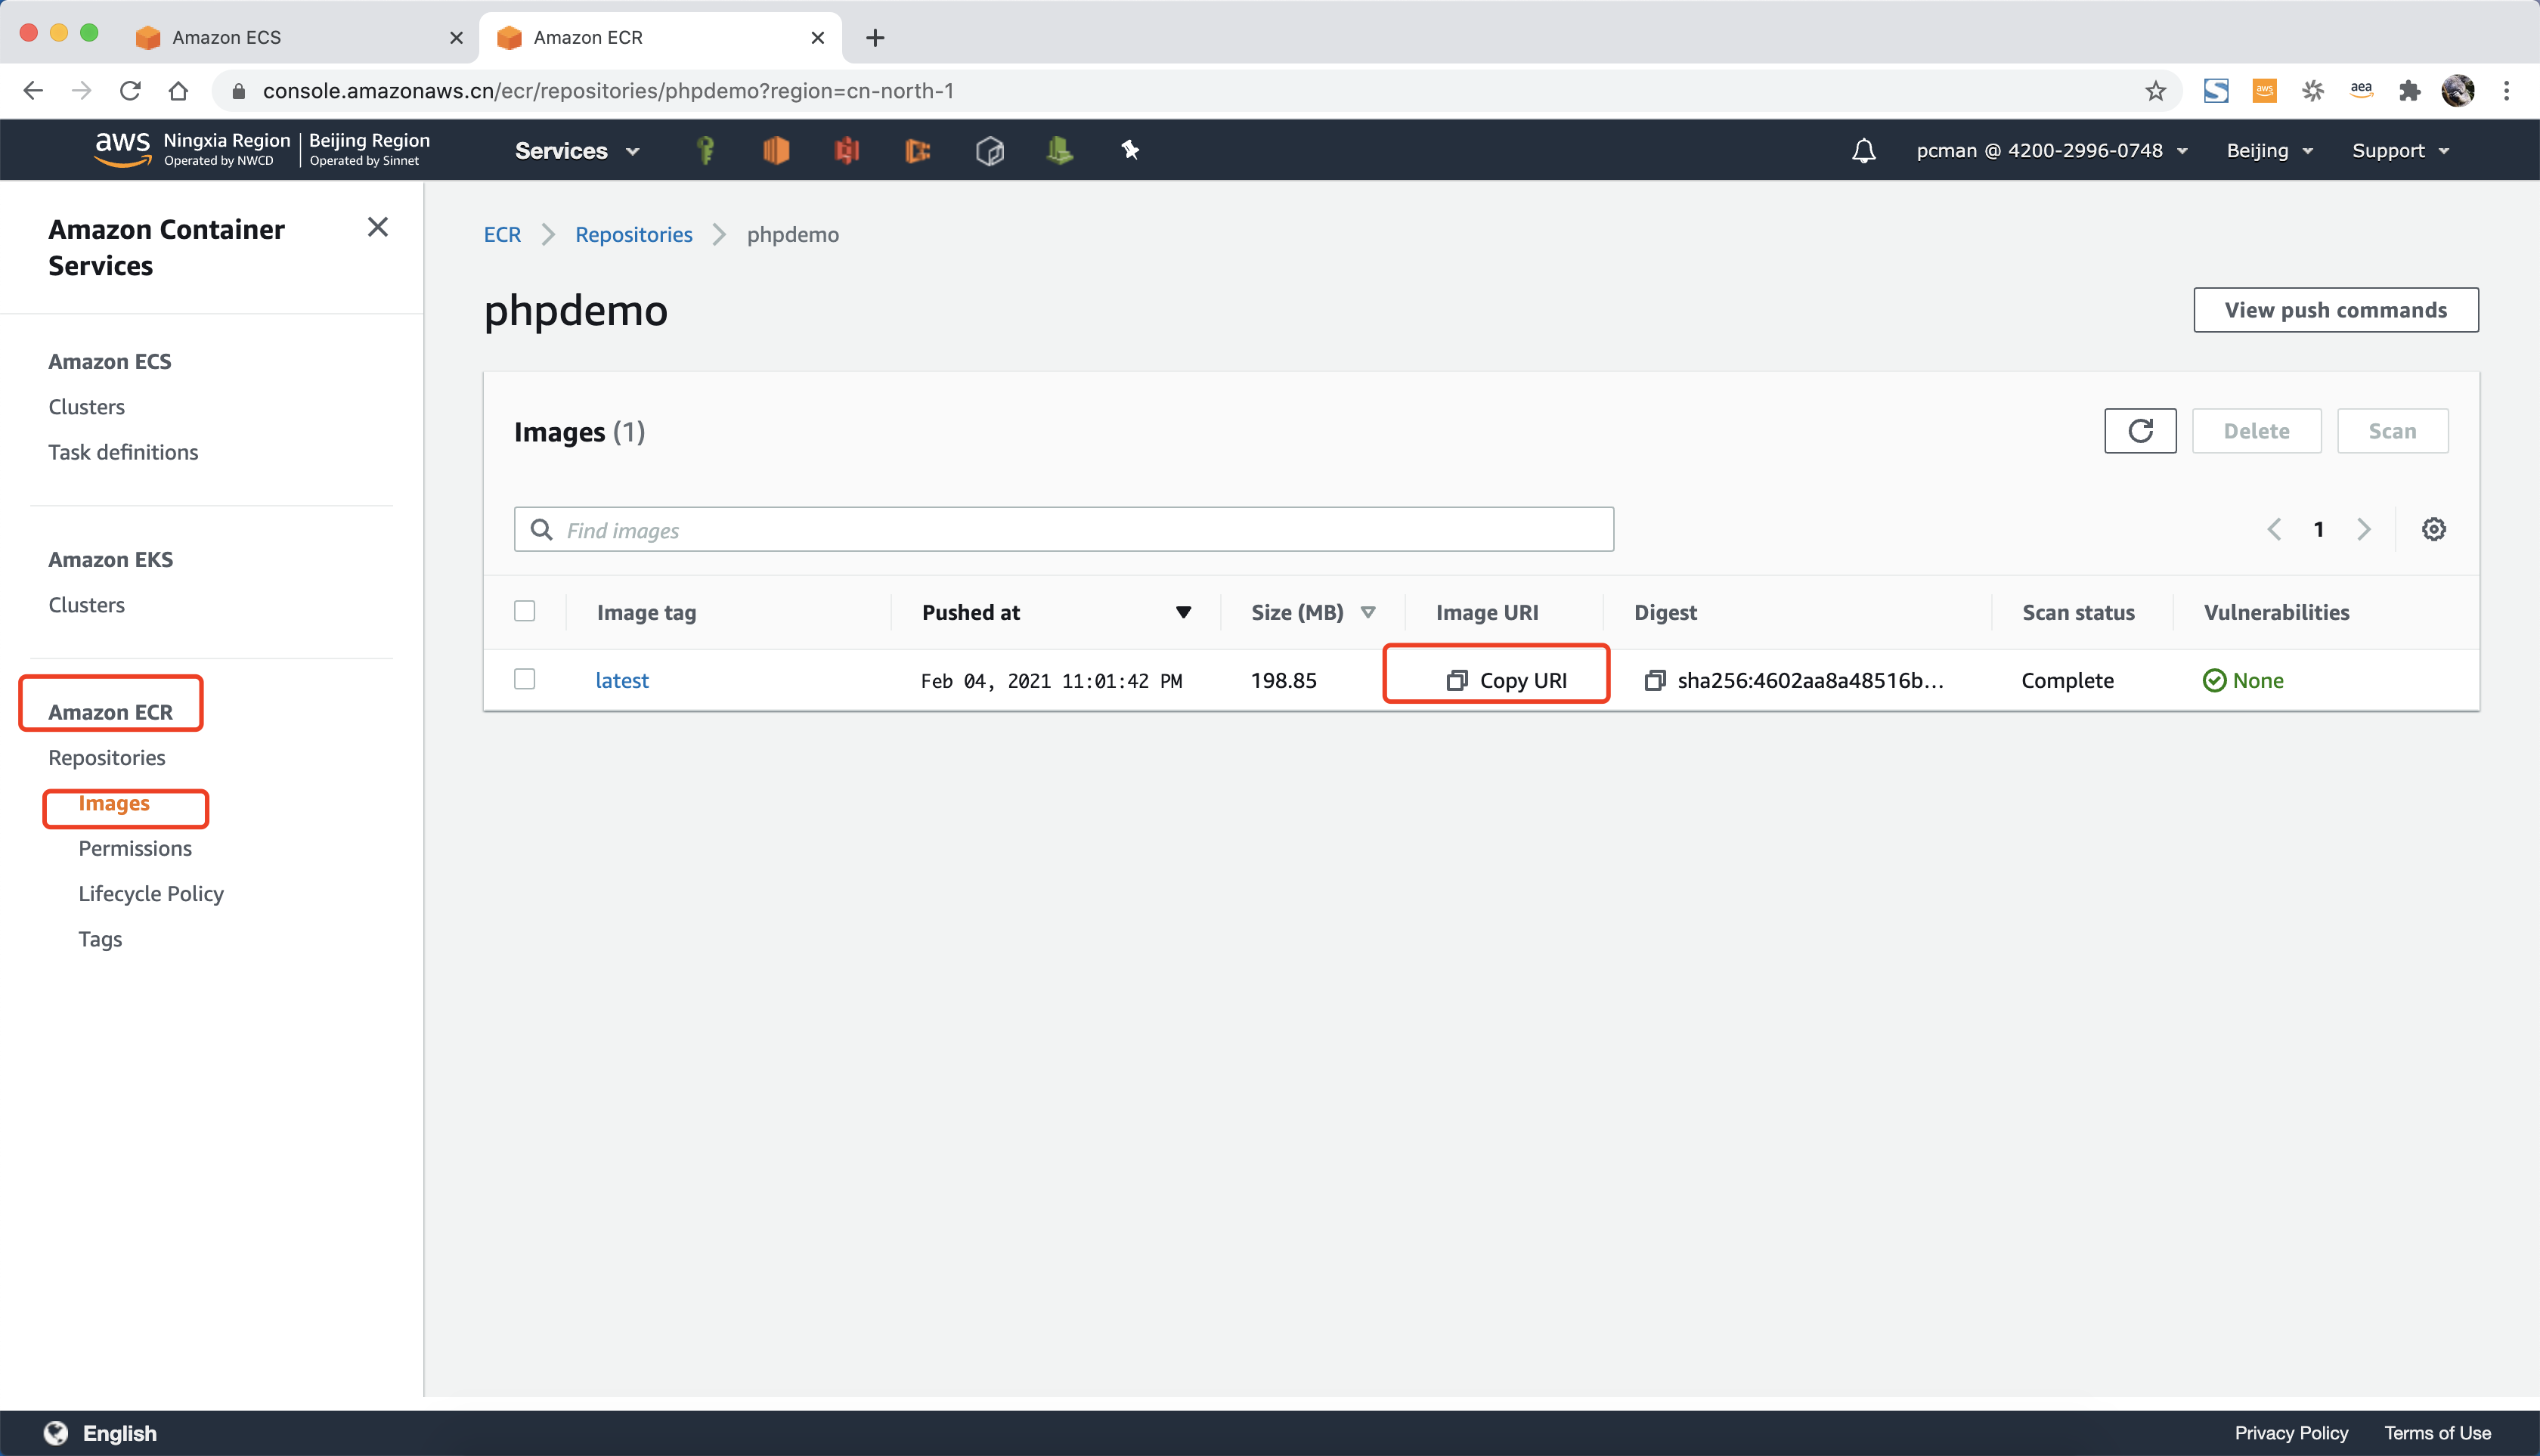Go to previous page of images
The width and height of the screenshot is (2540, 1456).
[x=2274, y=529]
